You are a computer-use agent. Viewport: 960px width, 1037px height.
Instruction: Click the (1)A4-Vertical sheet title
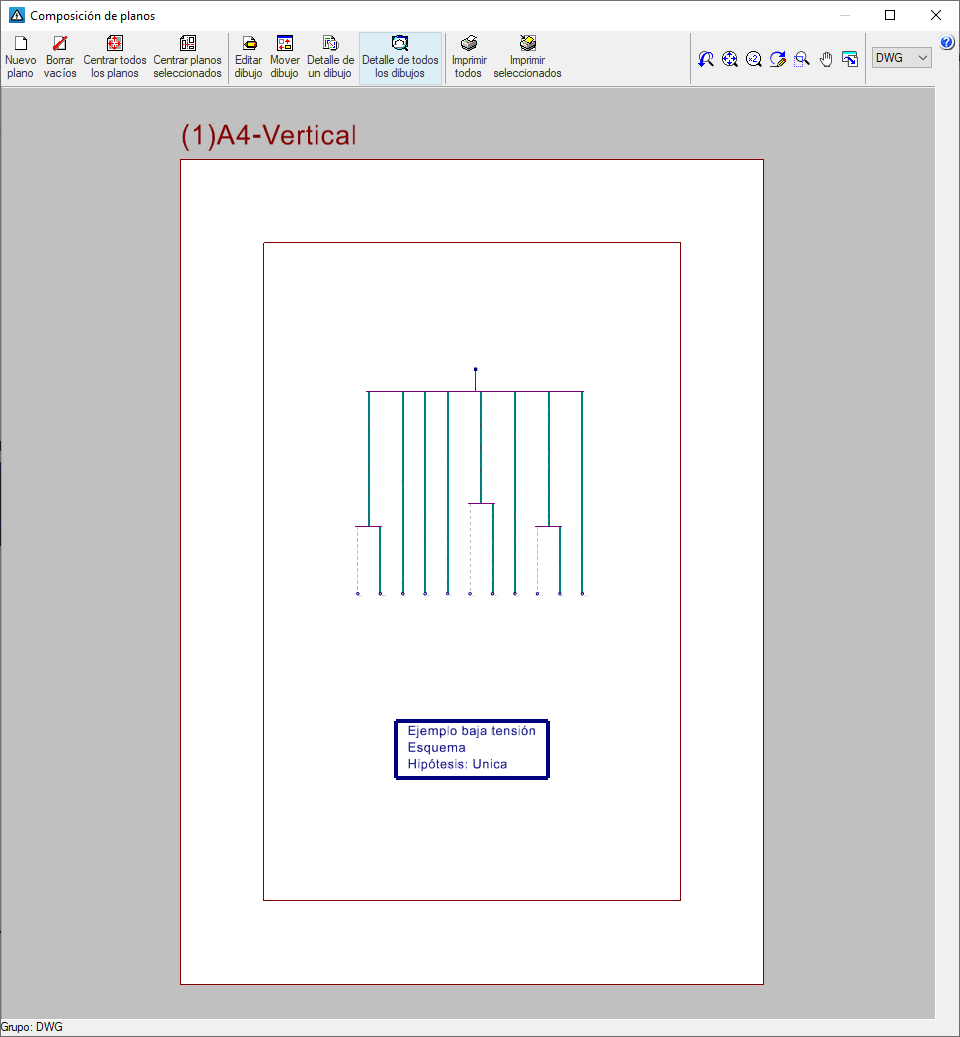click(268, 135)
